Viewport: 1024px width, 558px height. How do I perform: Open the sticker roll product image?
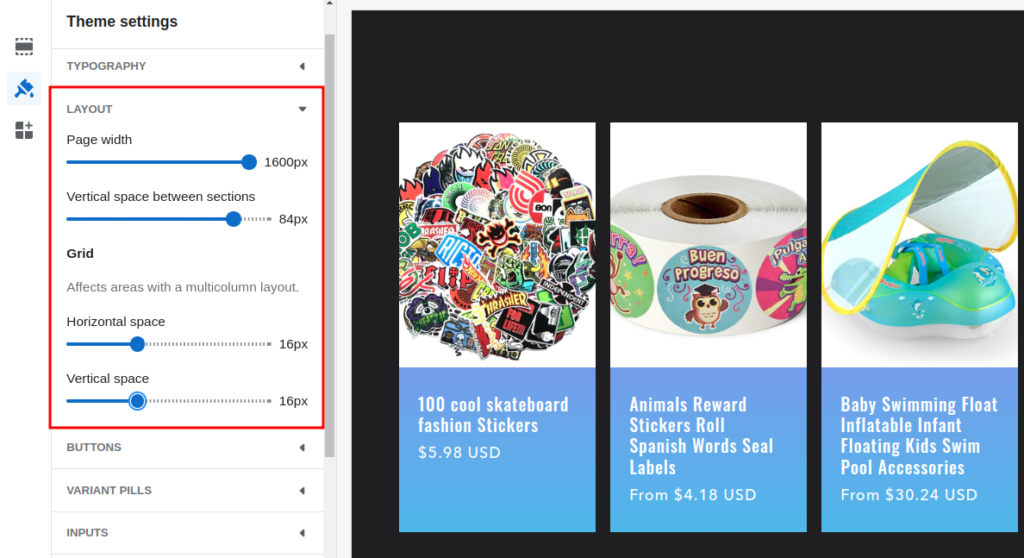(708, 245)
